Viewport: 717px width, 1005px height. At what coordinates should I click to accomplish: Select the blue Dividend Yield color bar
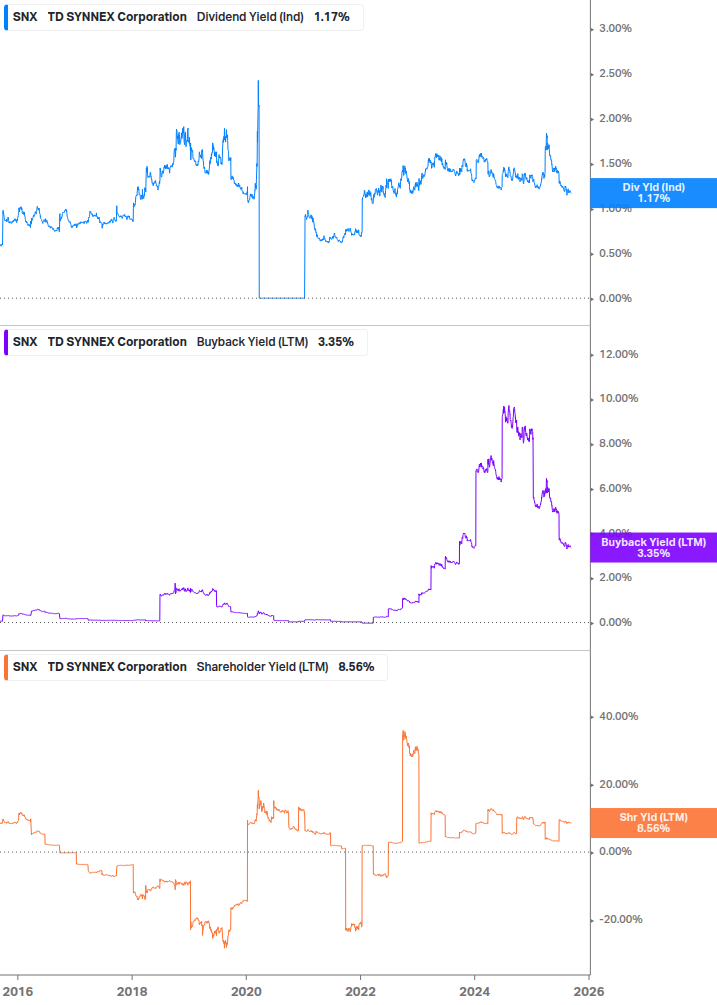pos(6,17)
